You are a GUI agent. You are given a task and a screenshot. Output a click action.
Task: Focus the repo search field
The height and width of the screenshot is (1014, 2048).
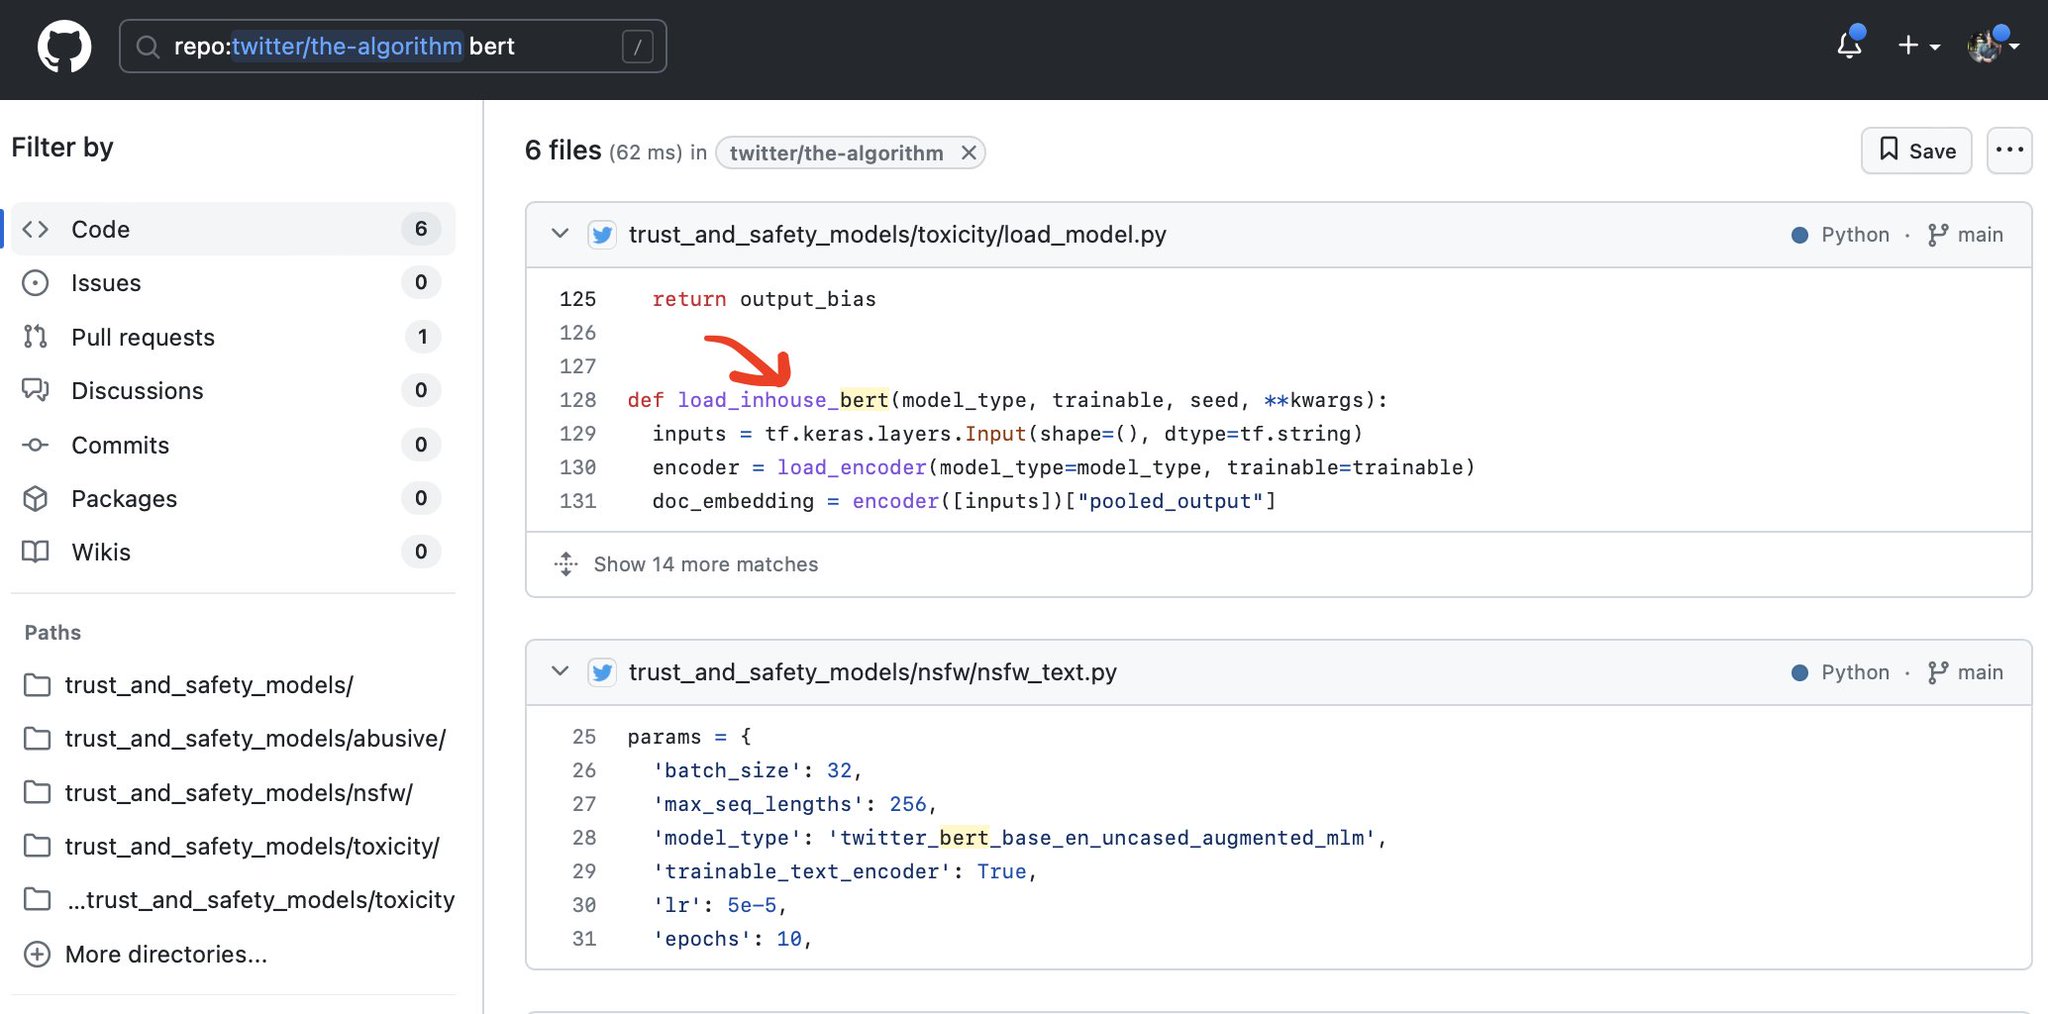click(x=393, y=46)
